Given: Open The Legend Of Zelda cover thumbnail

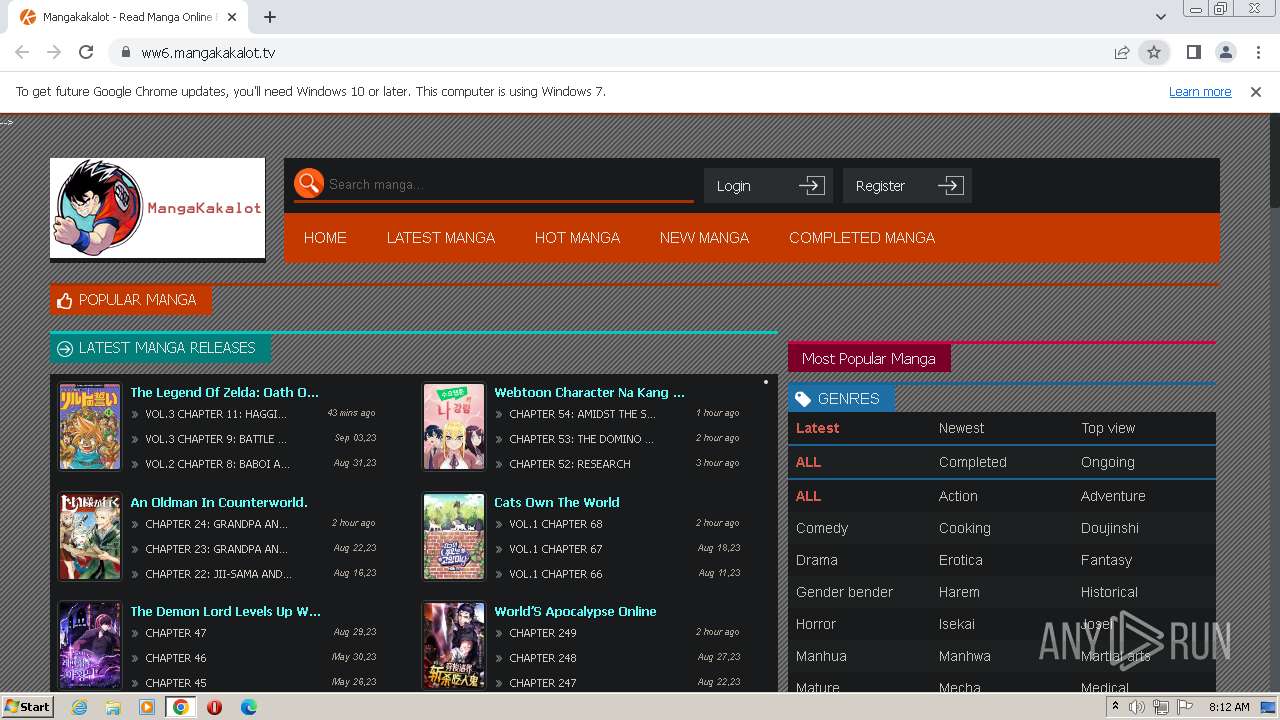Looking at the screenshot, I should click(x=90, y=427).
